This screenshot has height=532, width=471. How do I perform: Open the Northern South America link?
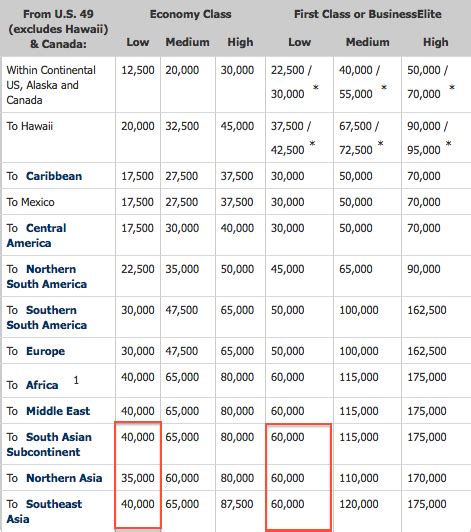click(46, 277)
